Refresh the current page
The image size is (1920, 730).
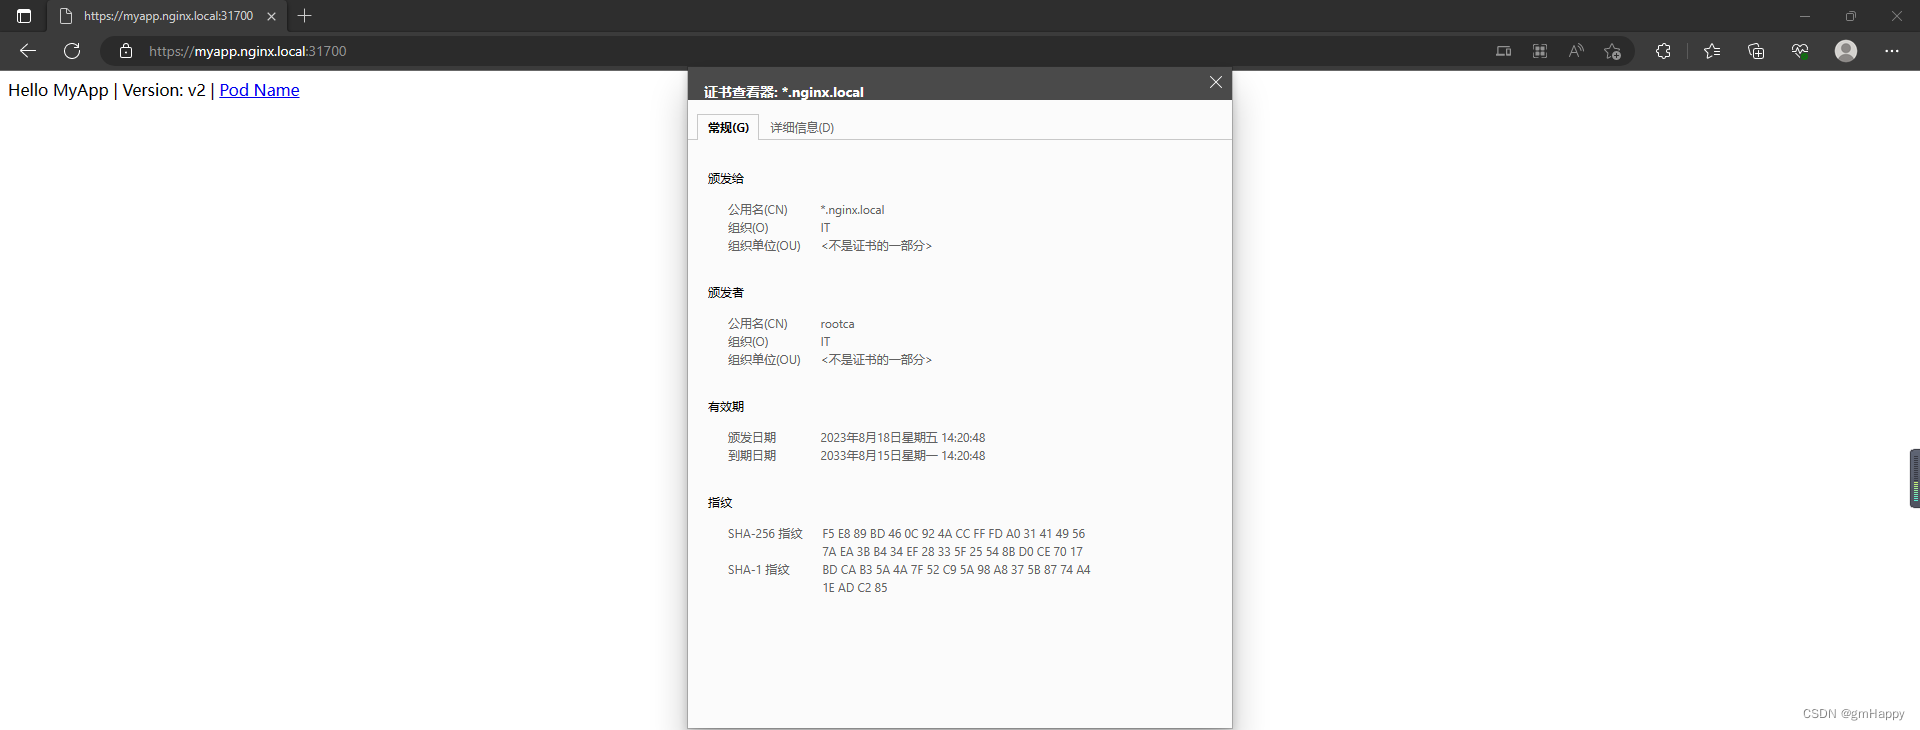tap(72, 51)
